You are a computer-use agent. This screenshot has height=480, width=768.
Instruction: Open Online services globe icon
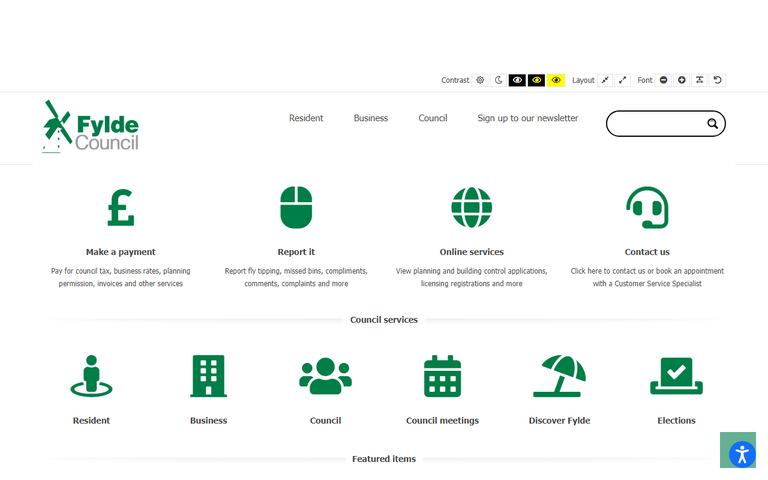(x=471, y=207)
